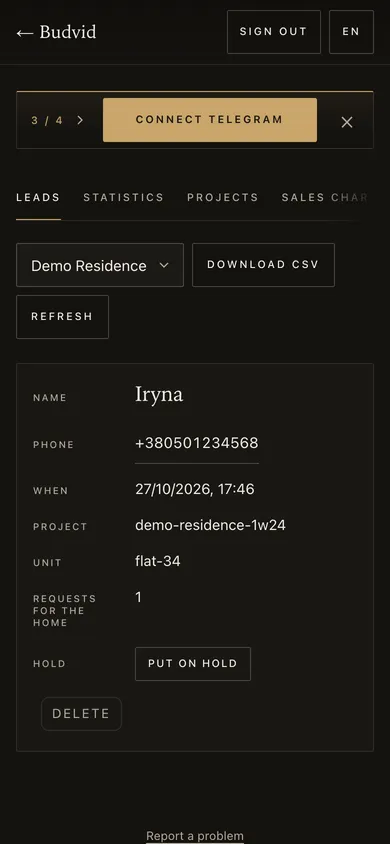Delete the Iryna lead
This screenshot has width=390, height=844.
pyautogui.click(x=81, y=714)
